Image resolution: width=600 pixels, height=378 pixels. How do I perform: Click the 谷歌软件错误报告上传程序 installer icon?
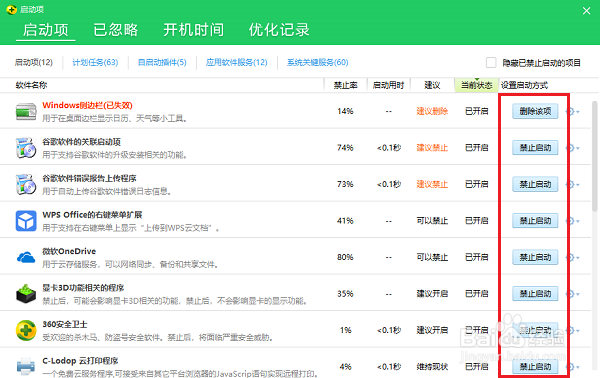tap(26, 184)
